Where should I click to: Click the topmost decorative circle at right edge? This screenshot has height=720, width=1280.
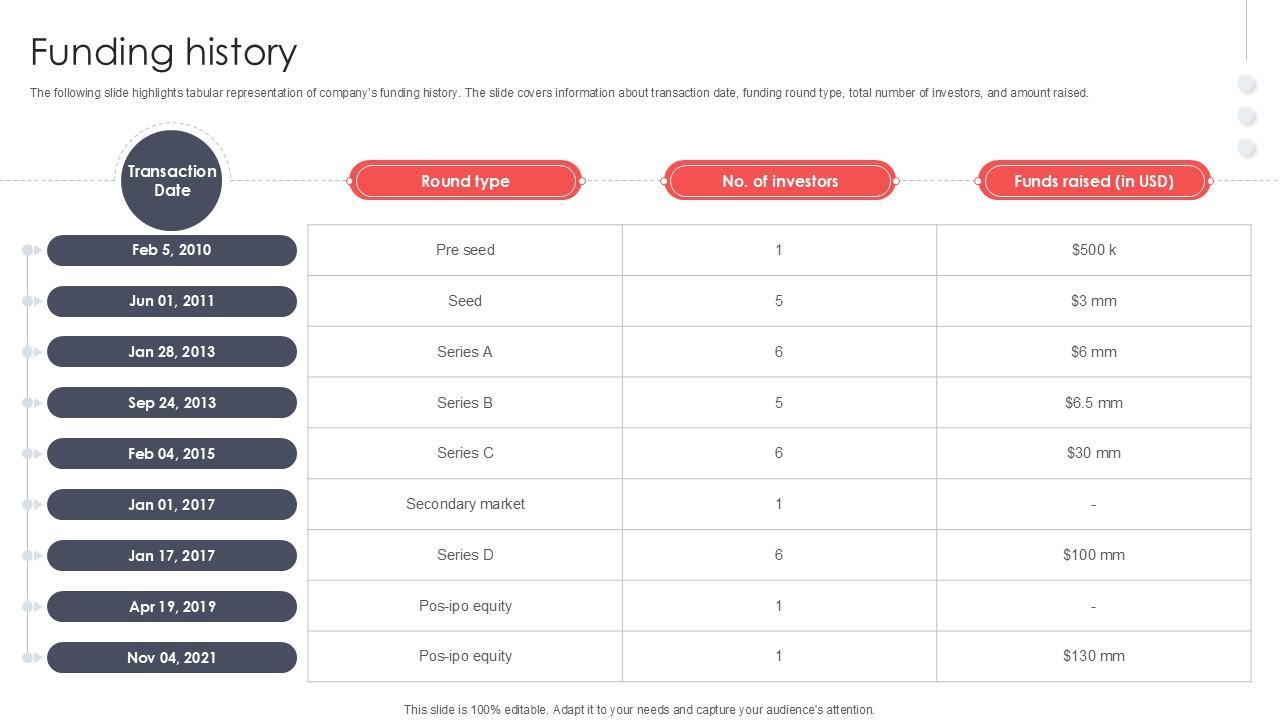(1247, 83)
